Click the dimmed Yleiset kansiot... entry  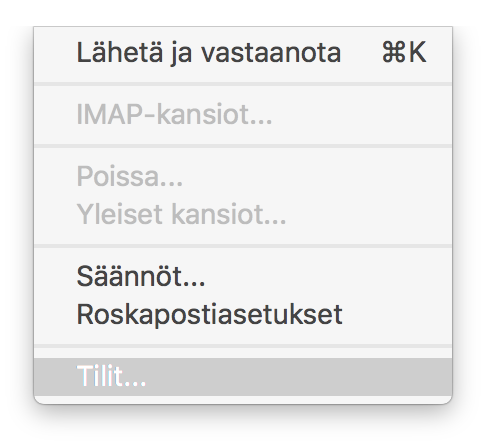point(243,214)
